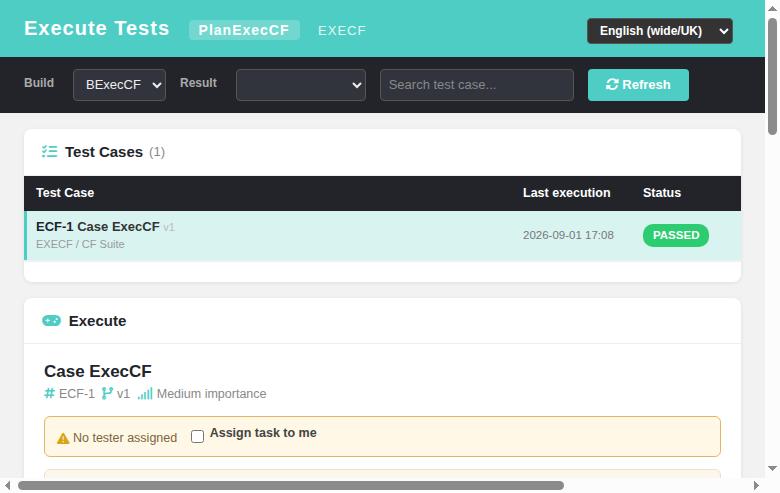Select the ECF-1 Case ExecCF row

pyautogui.click(x=383, y=236)
